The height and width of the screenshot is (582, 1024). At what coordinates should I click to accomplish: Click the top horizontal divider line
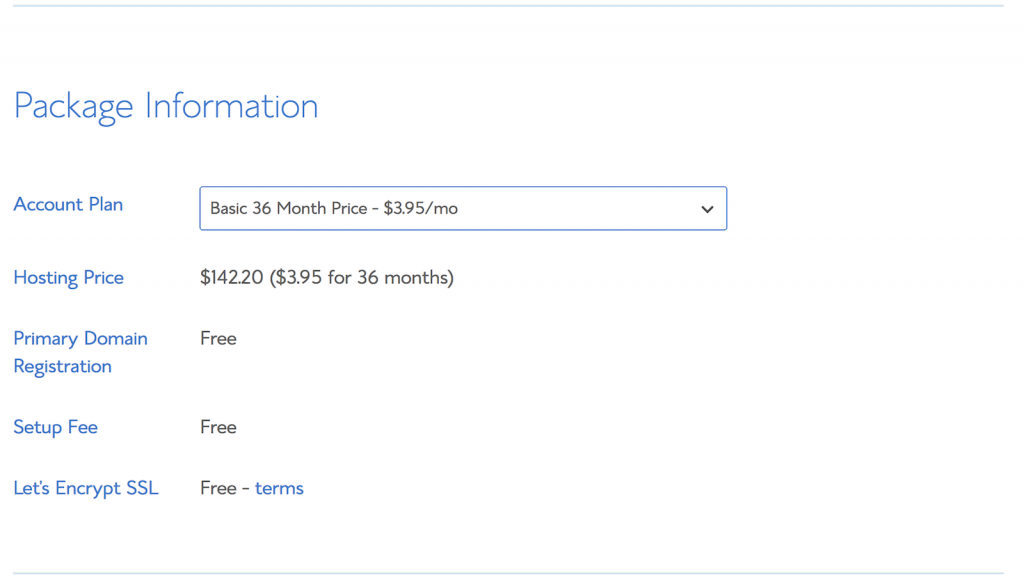point(508,6)
